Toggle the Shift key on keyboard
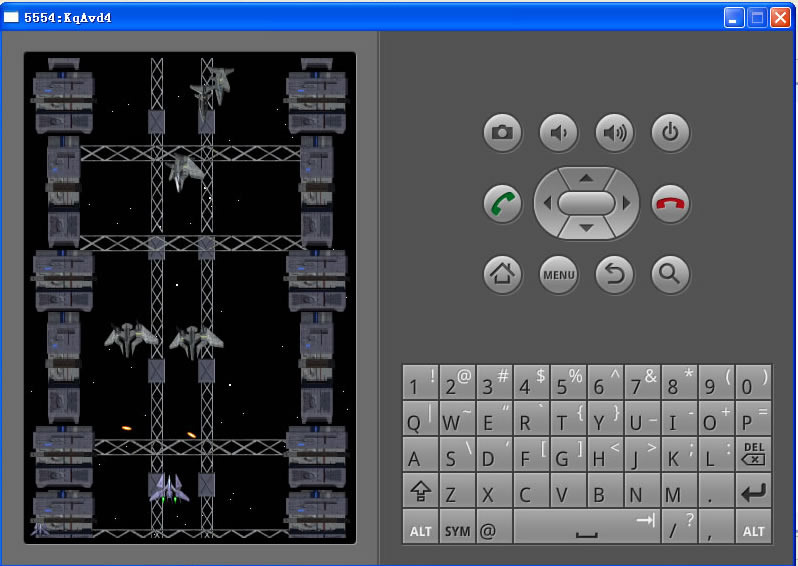The image size is (798, 566). (420, 491)
